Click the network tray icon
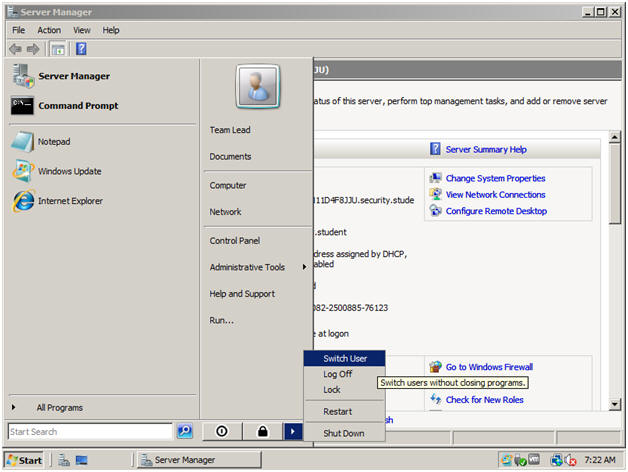 point(556,460)
